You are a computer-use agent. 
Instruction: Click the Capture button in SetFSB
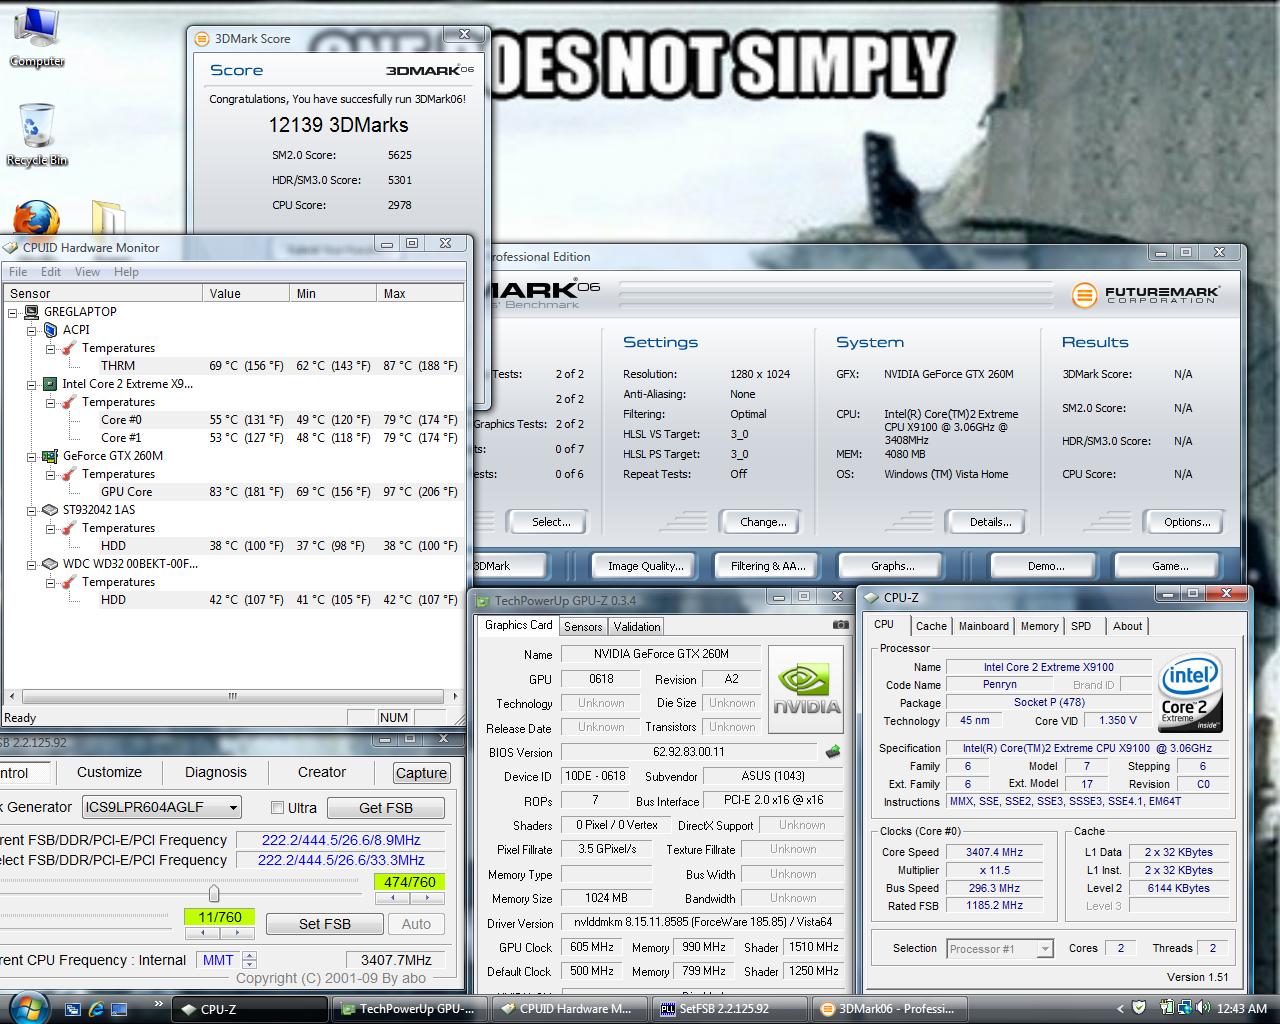click(x=421, y=773)
